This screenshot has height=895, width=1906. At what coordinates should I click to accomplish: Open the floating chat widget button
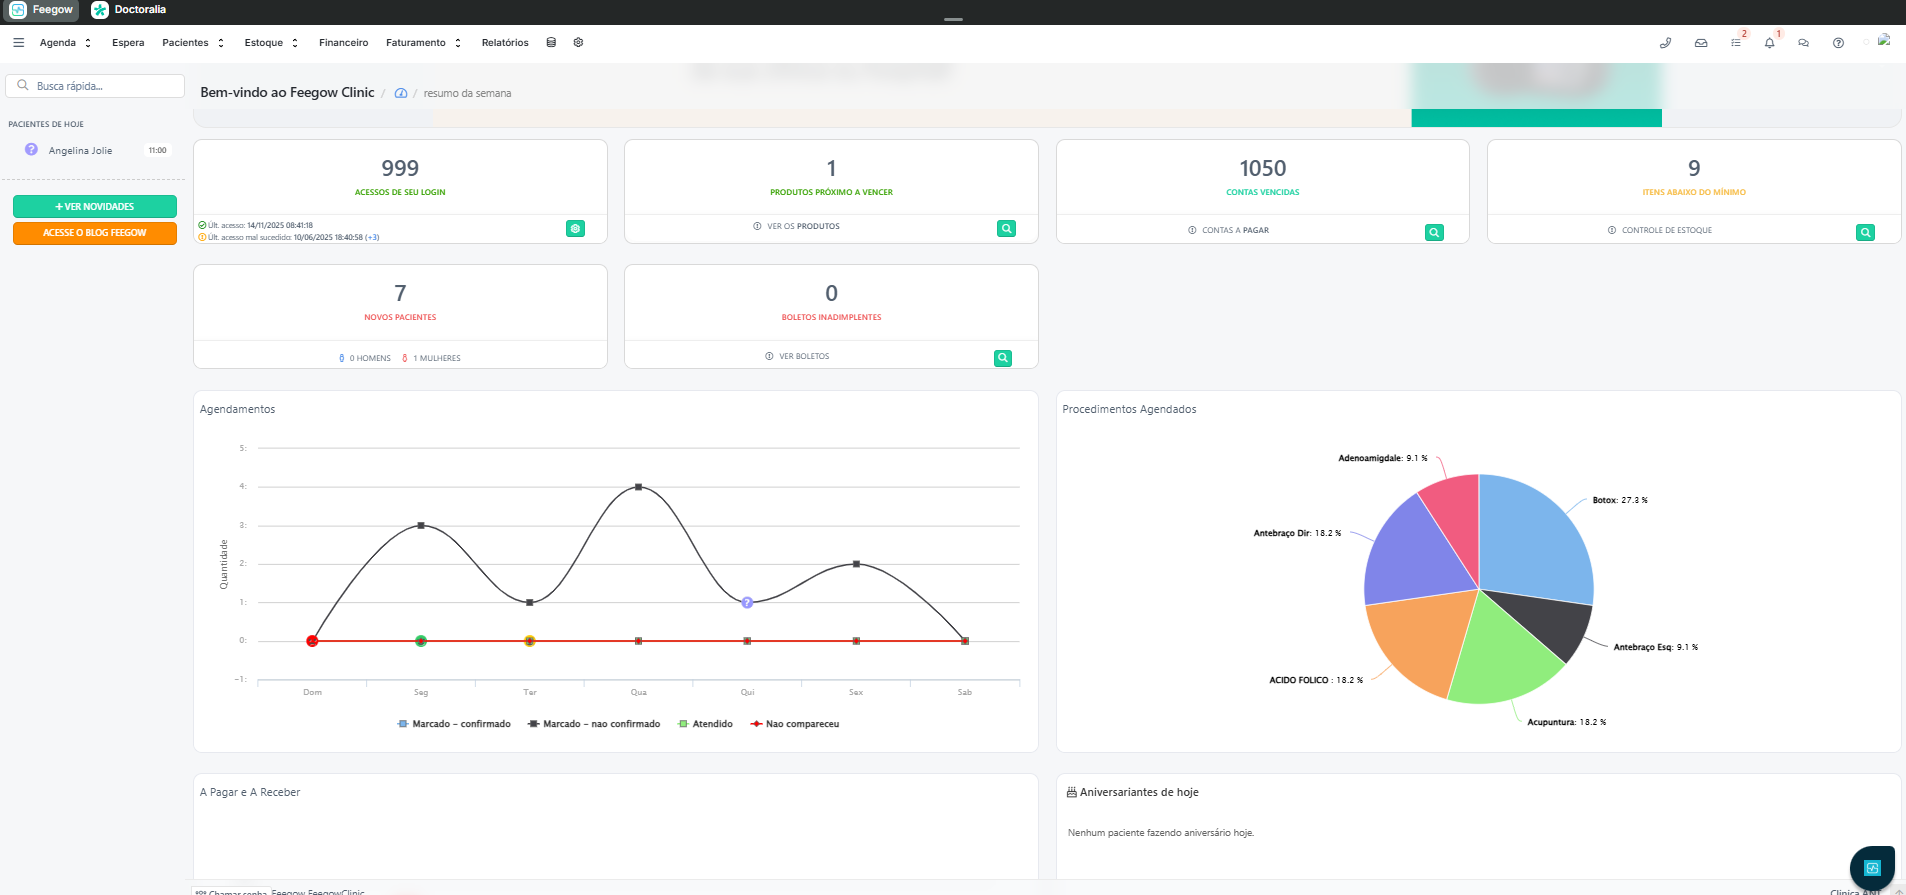point(1872,868)
